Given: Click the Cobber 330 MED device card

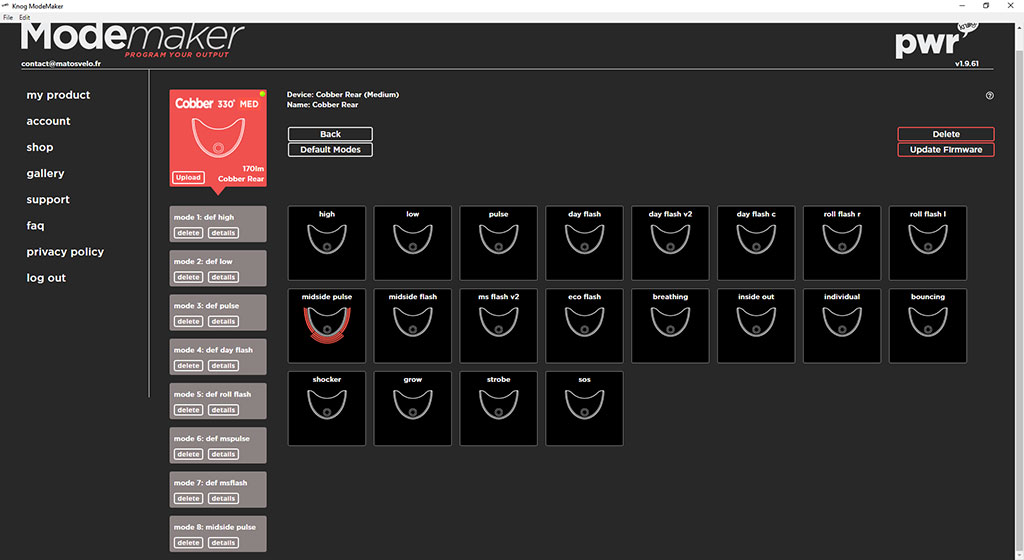Looking at the screenshot, I should tap(218, 138).
